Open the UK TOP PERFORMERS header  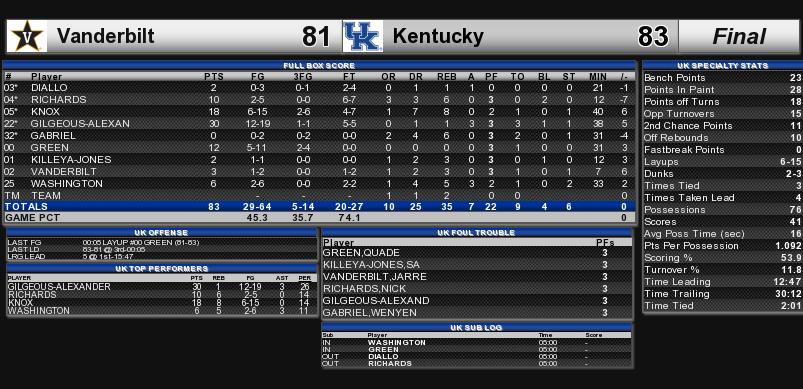click(x=162, y=269)
